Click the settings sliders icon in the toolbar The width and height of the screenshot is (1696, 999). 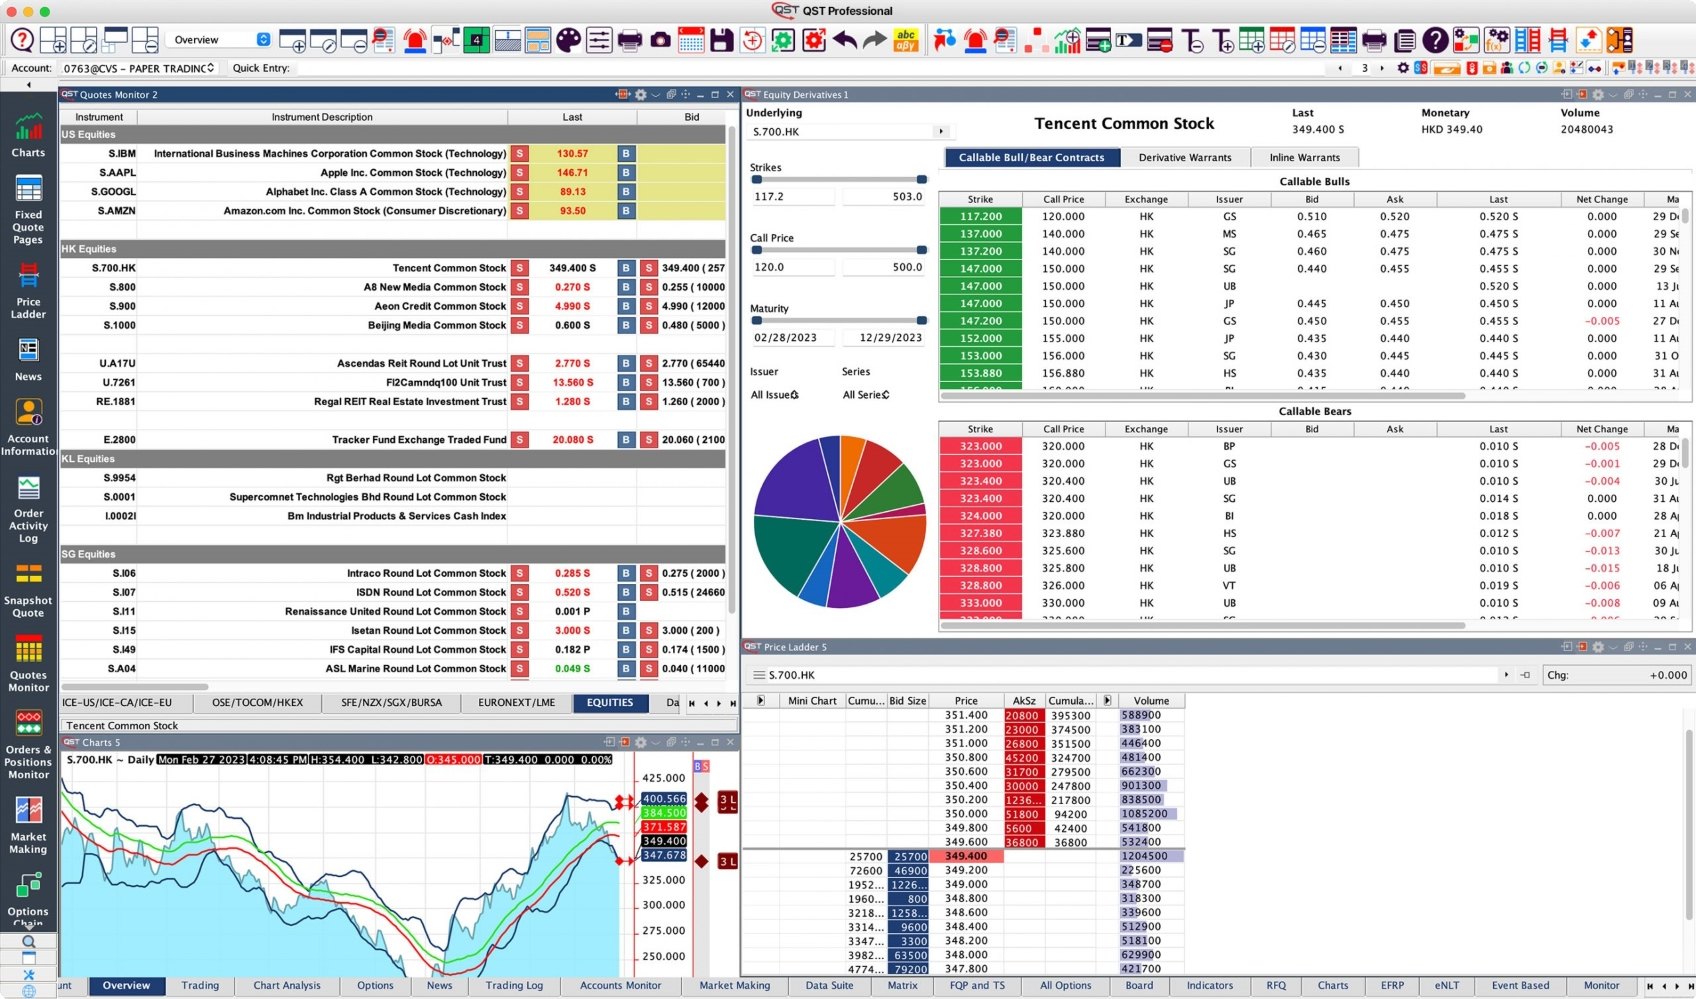599,40
